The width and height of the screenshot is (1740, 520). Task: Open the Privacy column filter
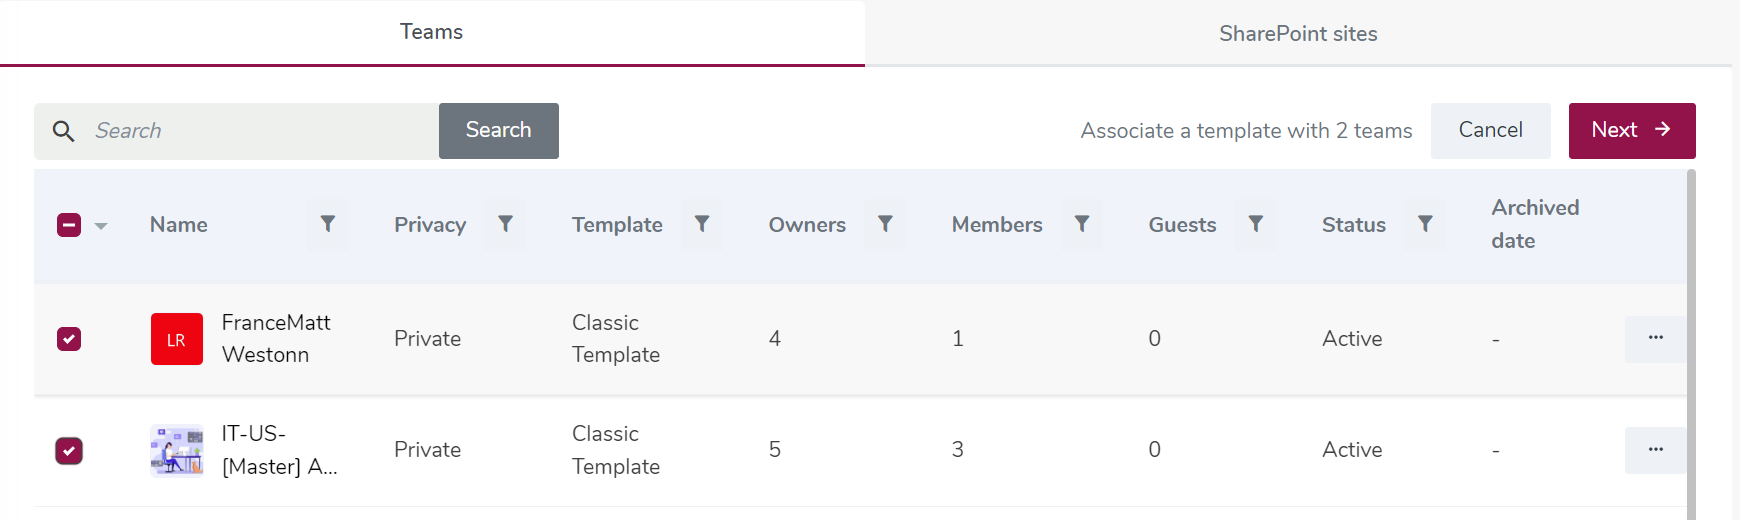click(x=505, y=224)
